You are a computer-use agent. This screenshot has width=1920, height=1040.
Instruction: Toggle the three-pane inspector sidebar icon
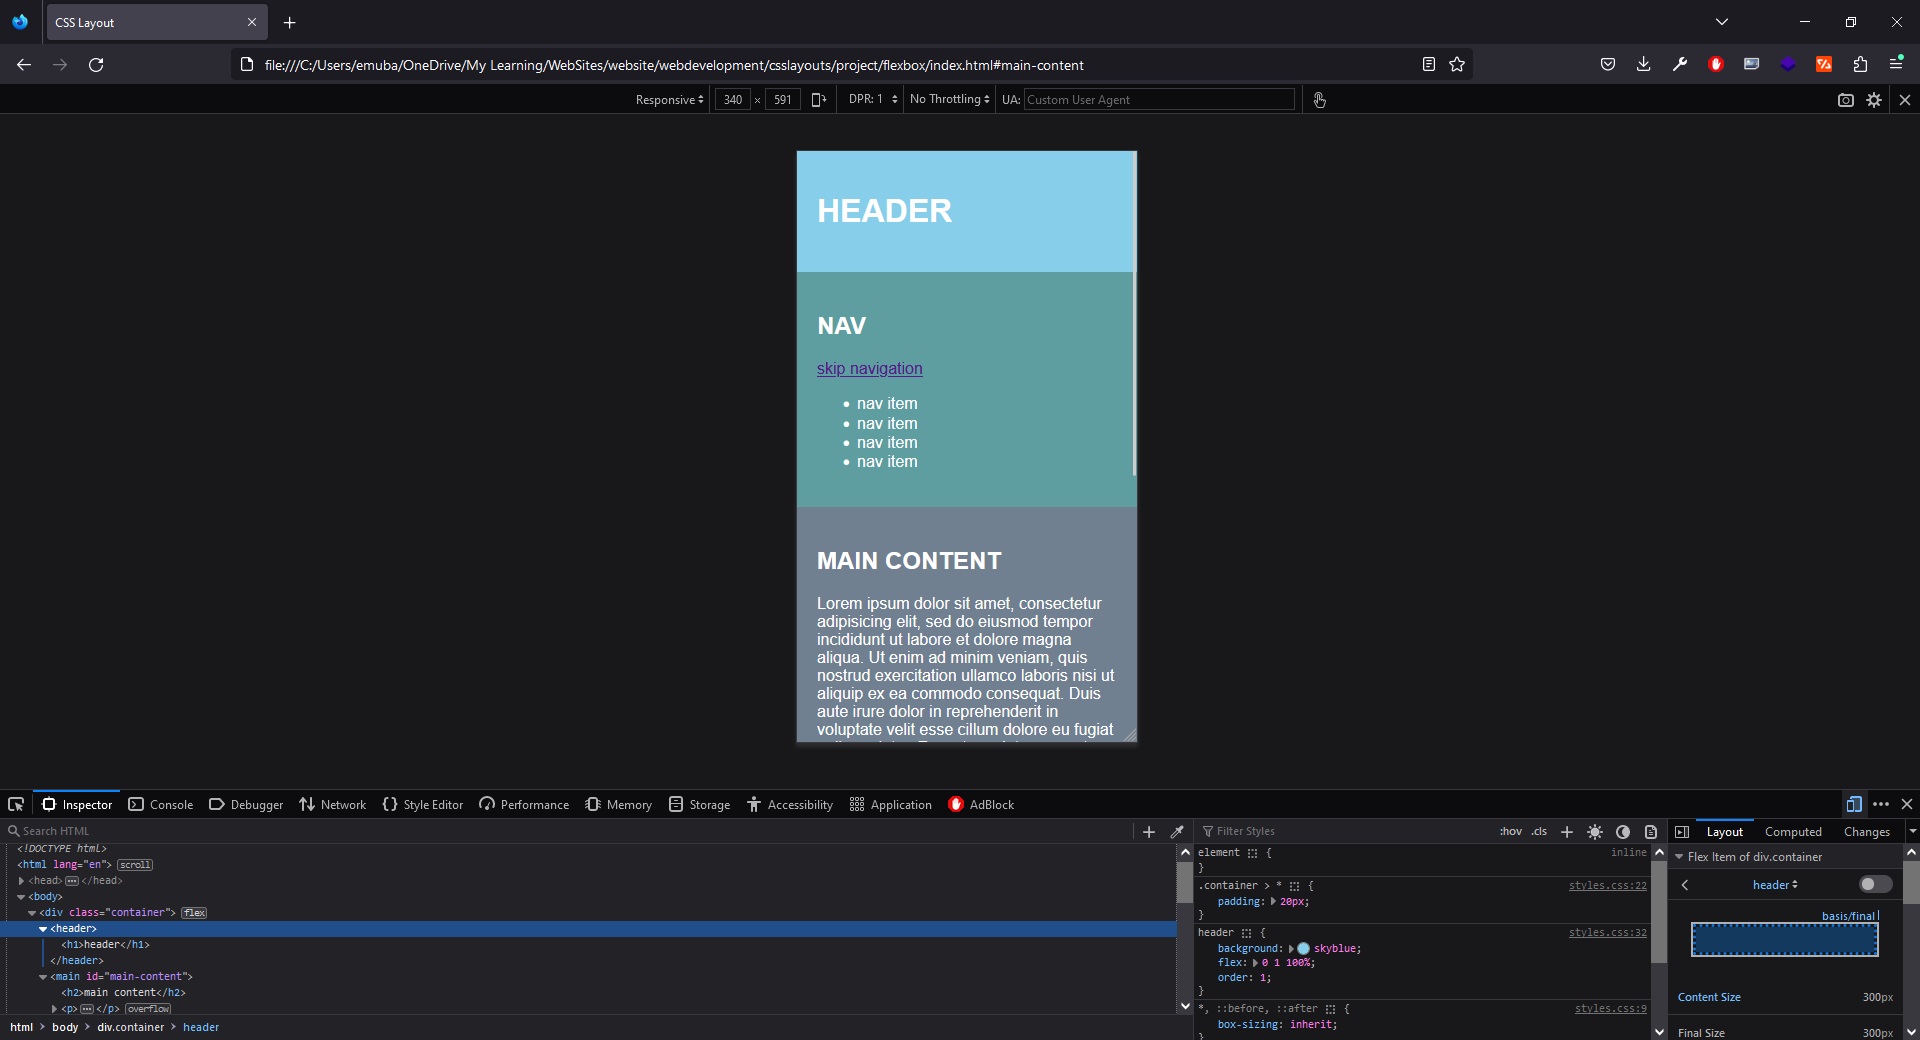1682,831
